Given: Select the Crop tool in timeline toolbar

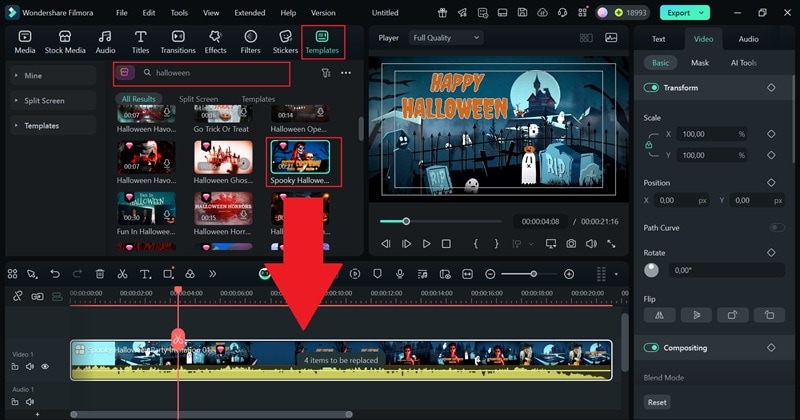Looking at the screenshot, I should click(168, 274).
